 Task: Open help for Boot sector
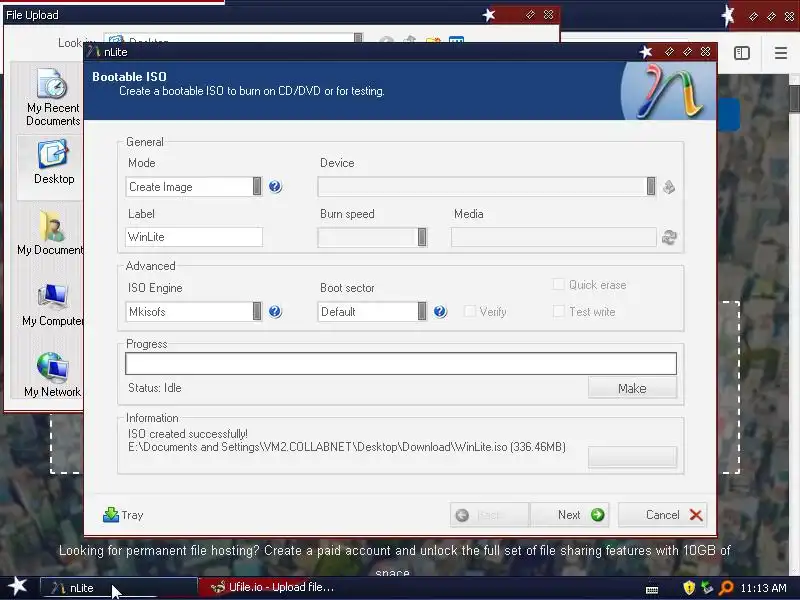440,312
